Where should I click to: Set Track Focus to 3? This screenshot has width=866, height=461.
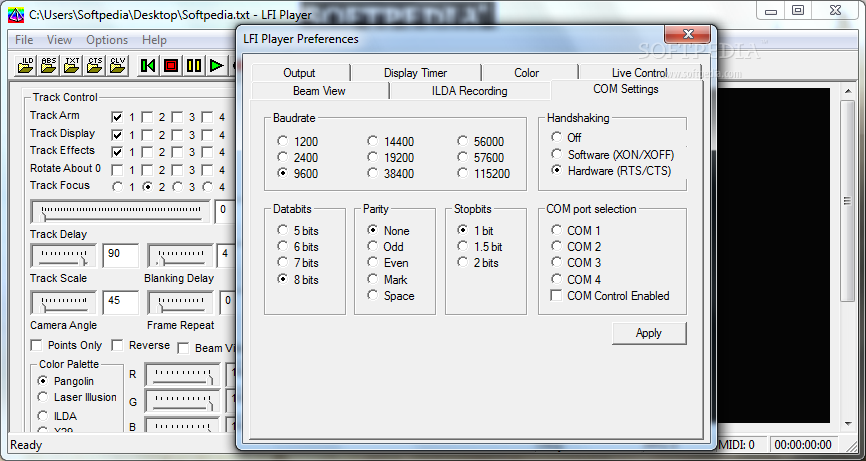pos(177,187)
